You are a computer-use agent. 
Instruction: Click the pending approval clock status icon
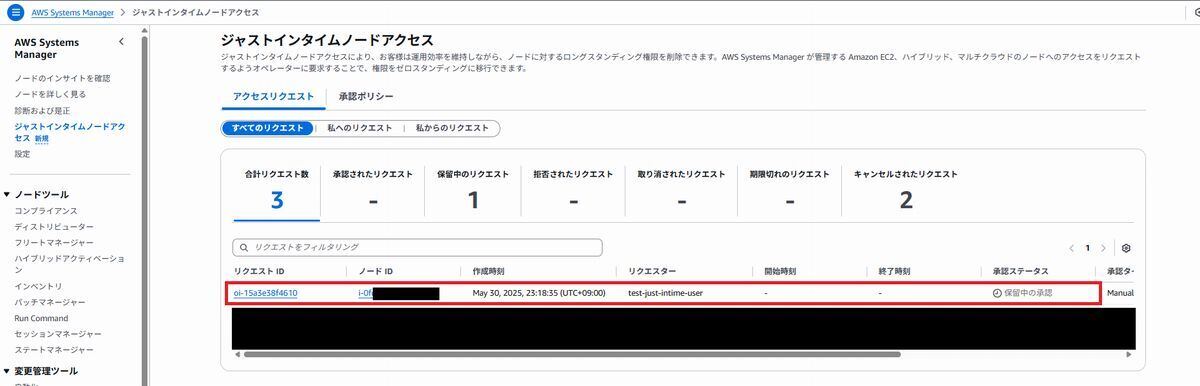click(997, 293)
